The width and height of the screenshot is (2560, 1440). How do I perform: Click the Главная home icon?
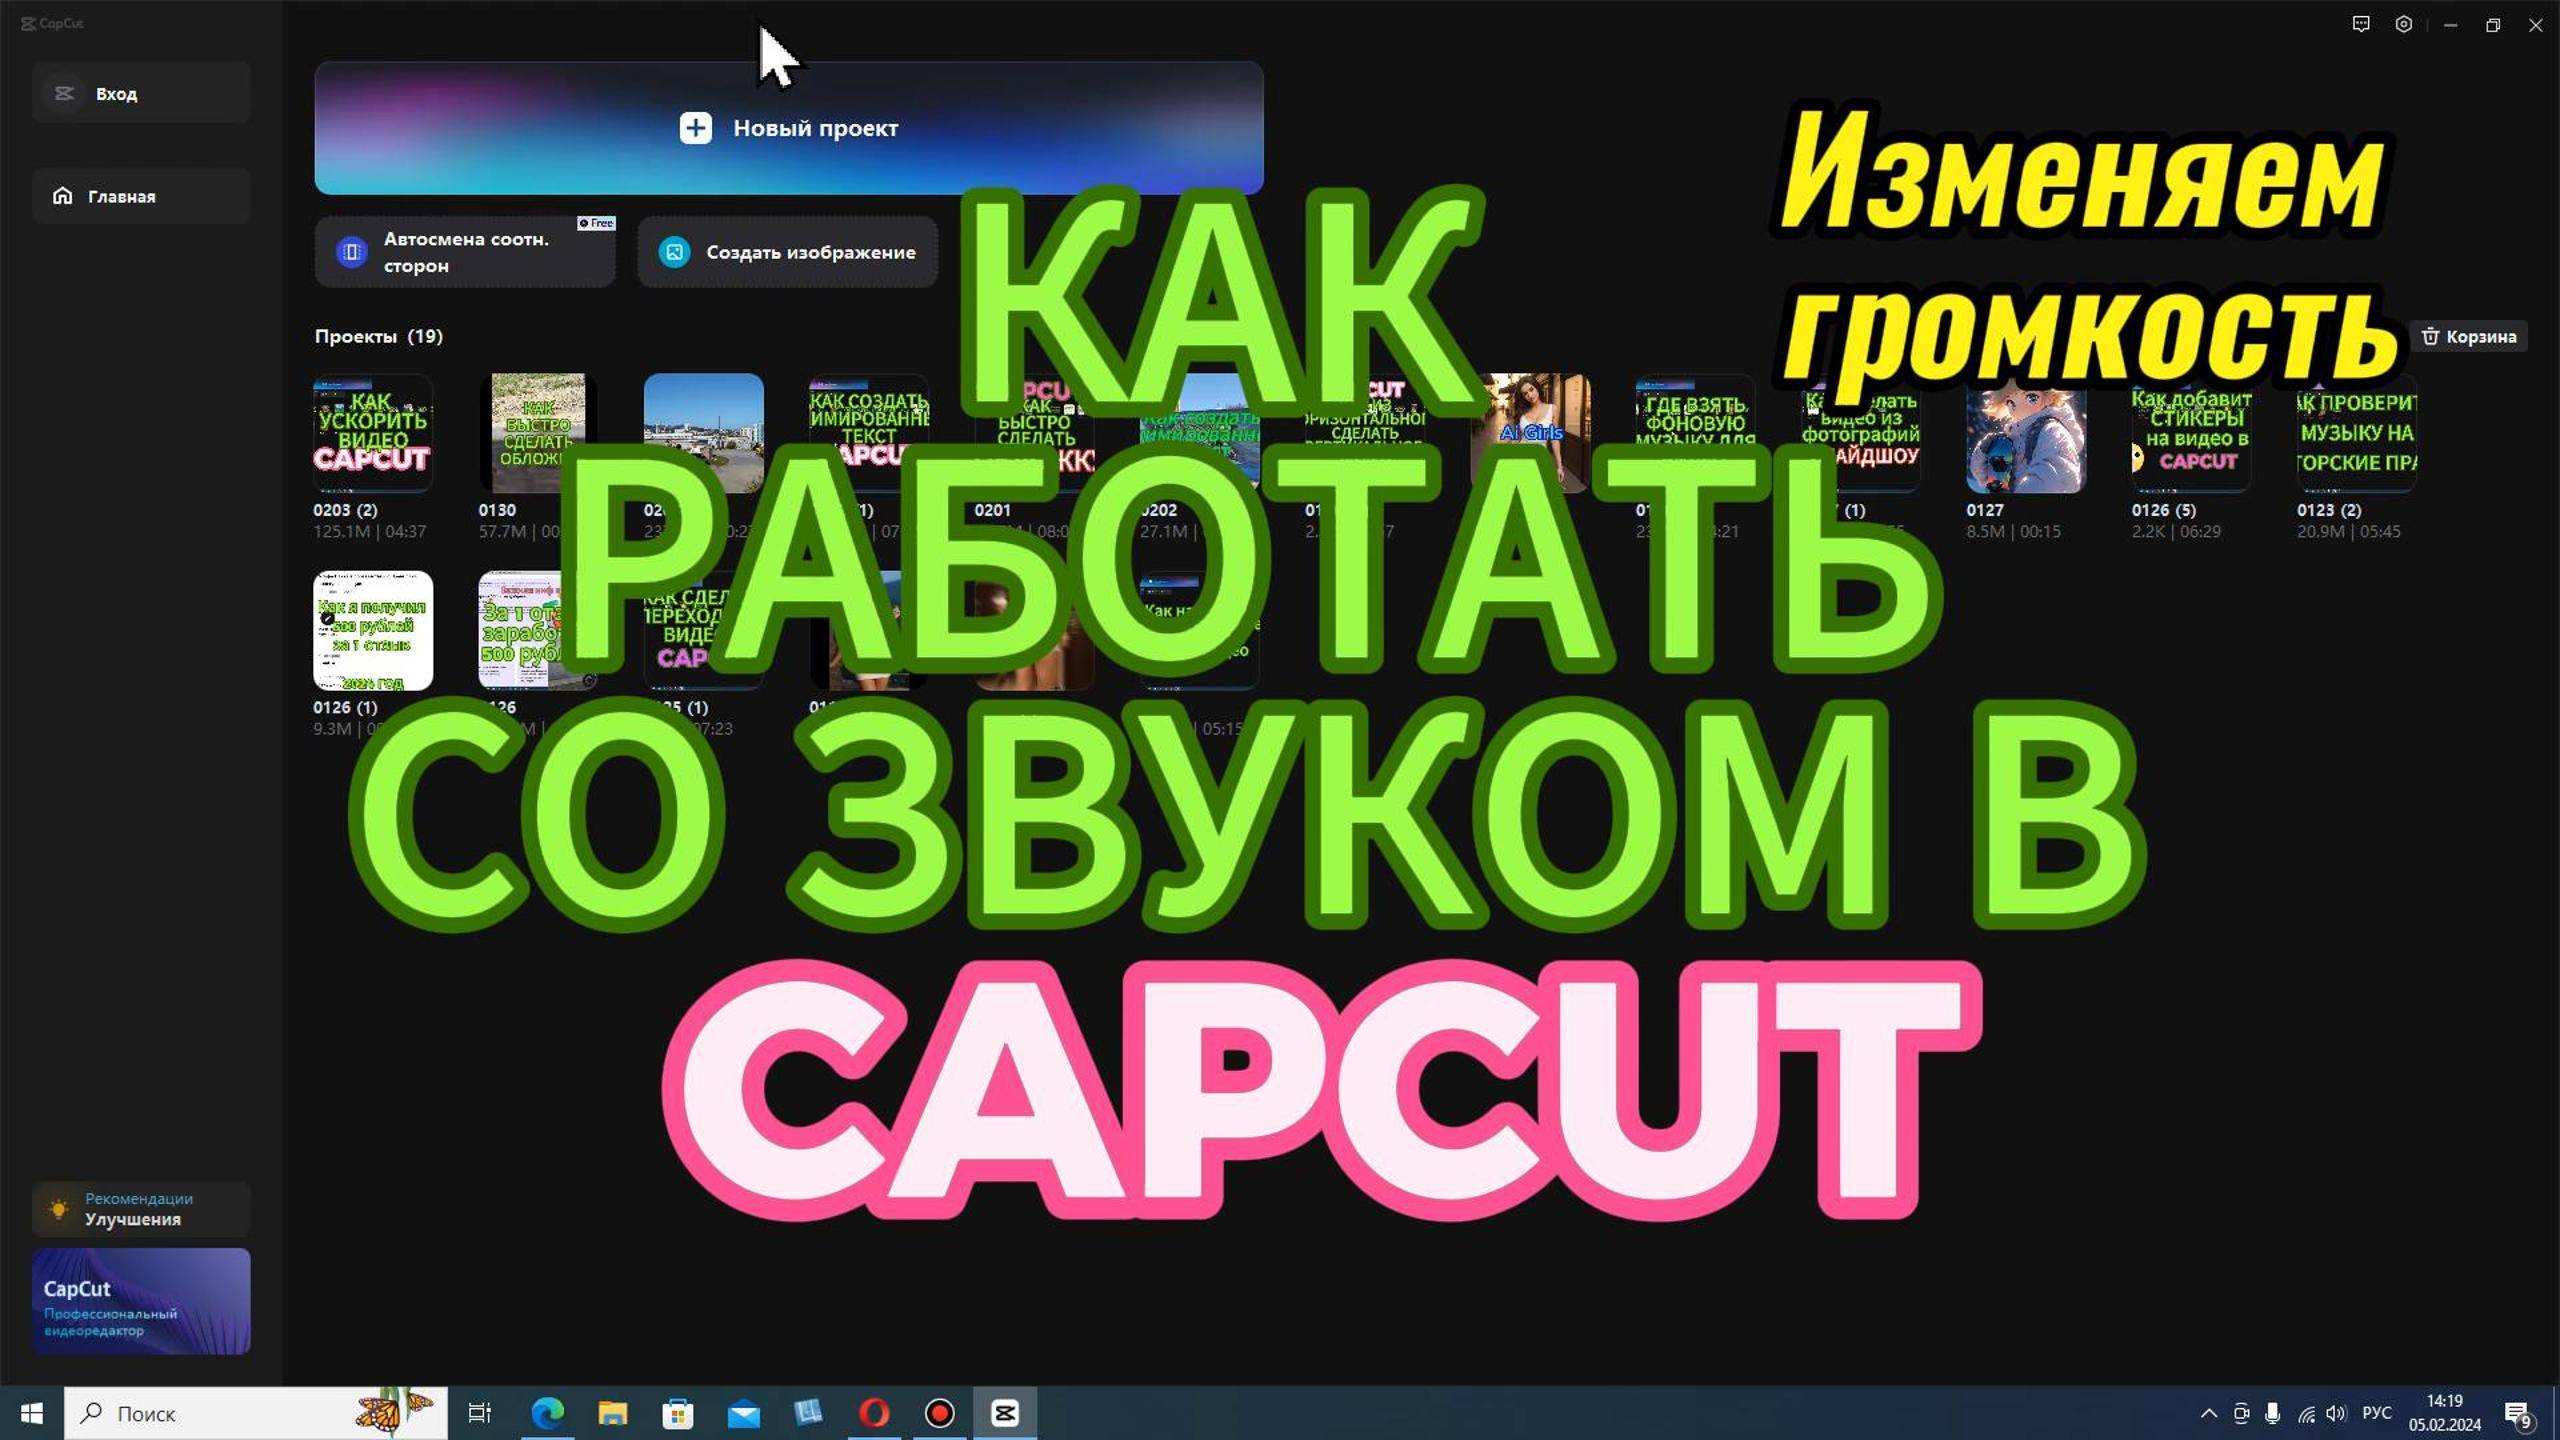[x=62, y=196]
